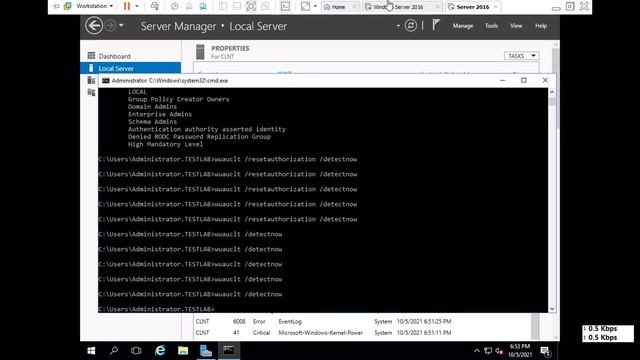
Task: Open the Action Center notification icon
Action: click(545, 351)
